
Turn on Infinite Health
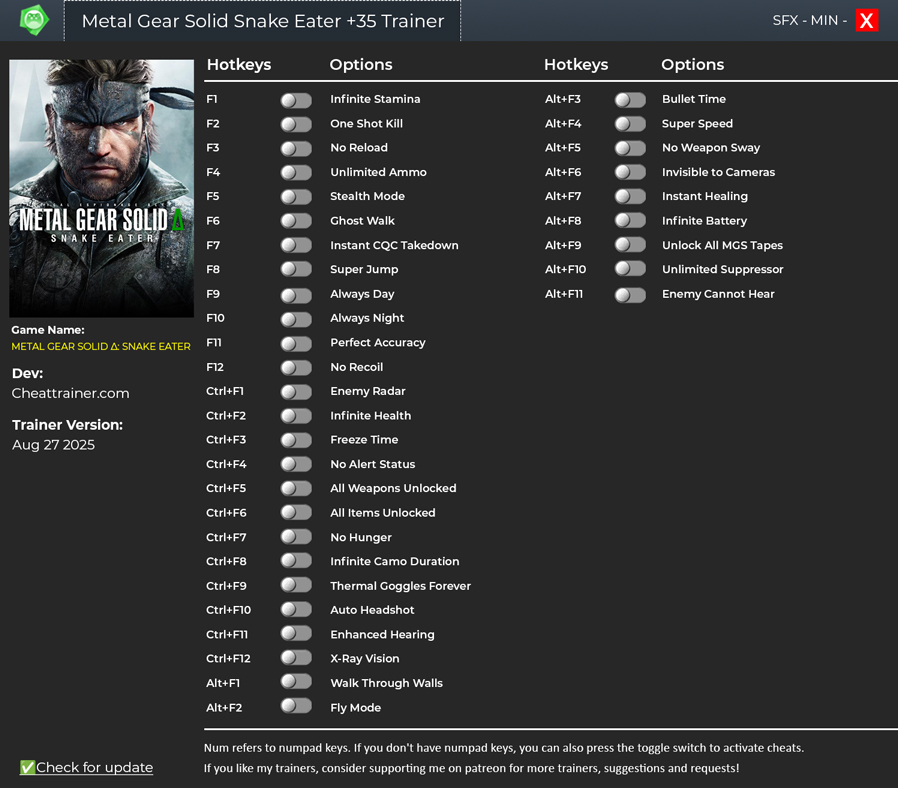pos(296,416)
